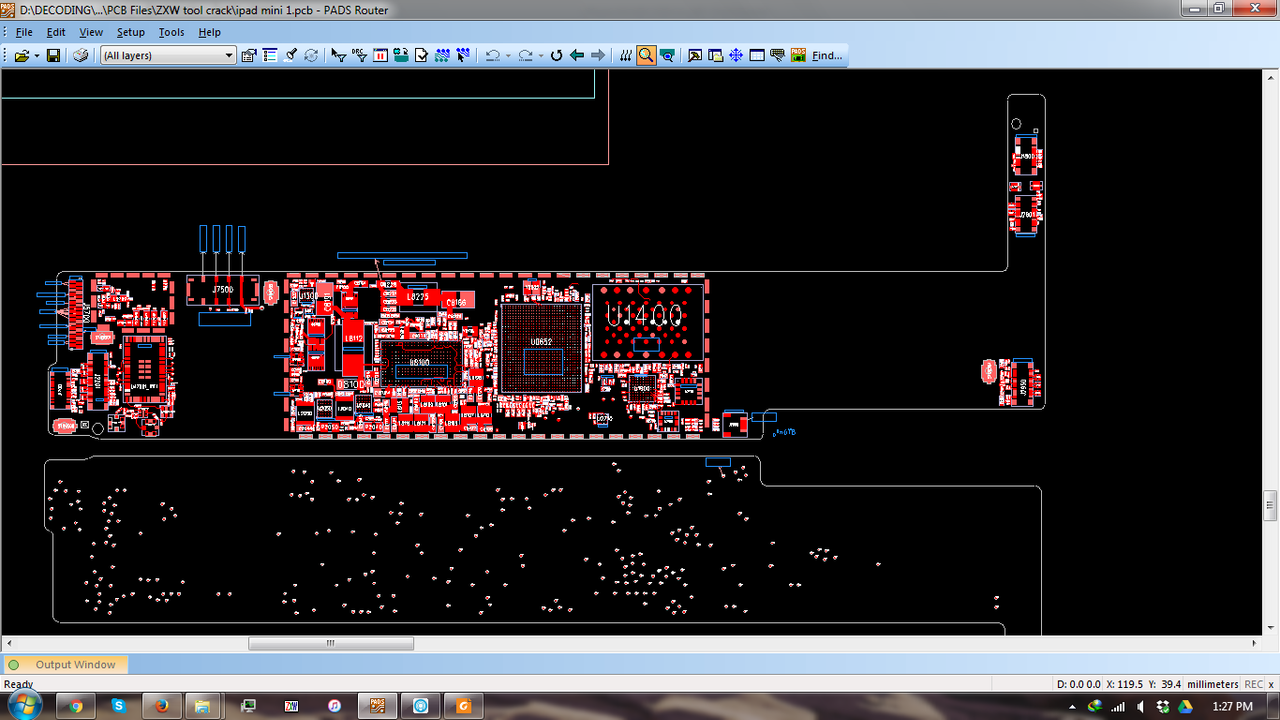
Task: Open the Properties icon next to layers
Action: tap(249, 55)
